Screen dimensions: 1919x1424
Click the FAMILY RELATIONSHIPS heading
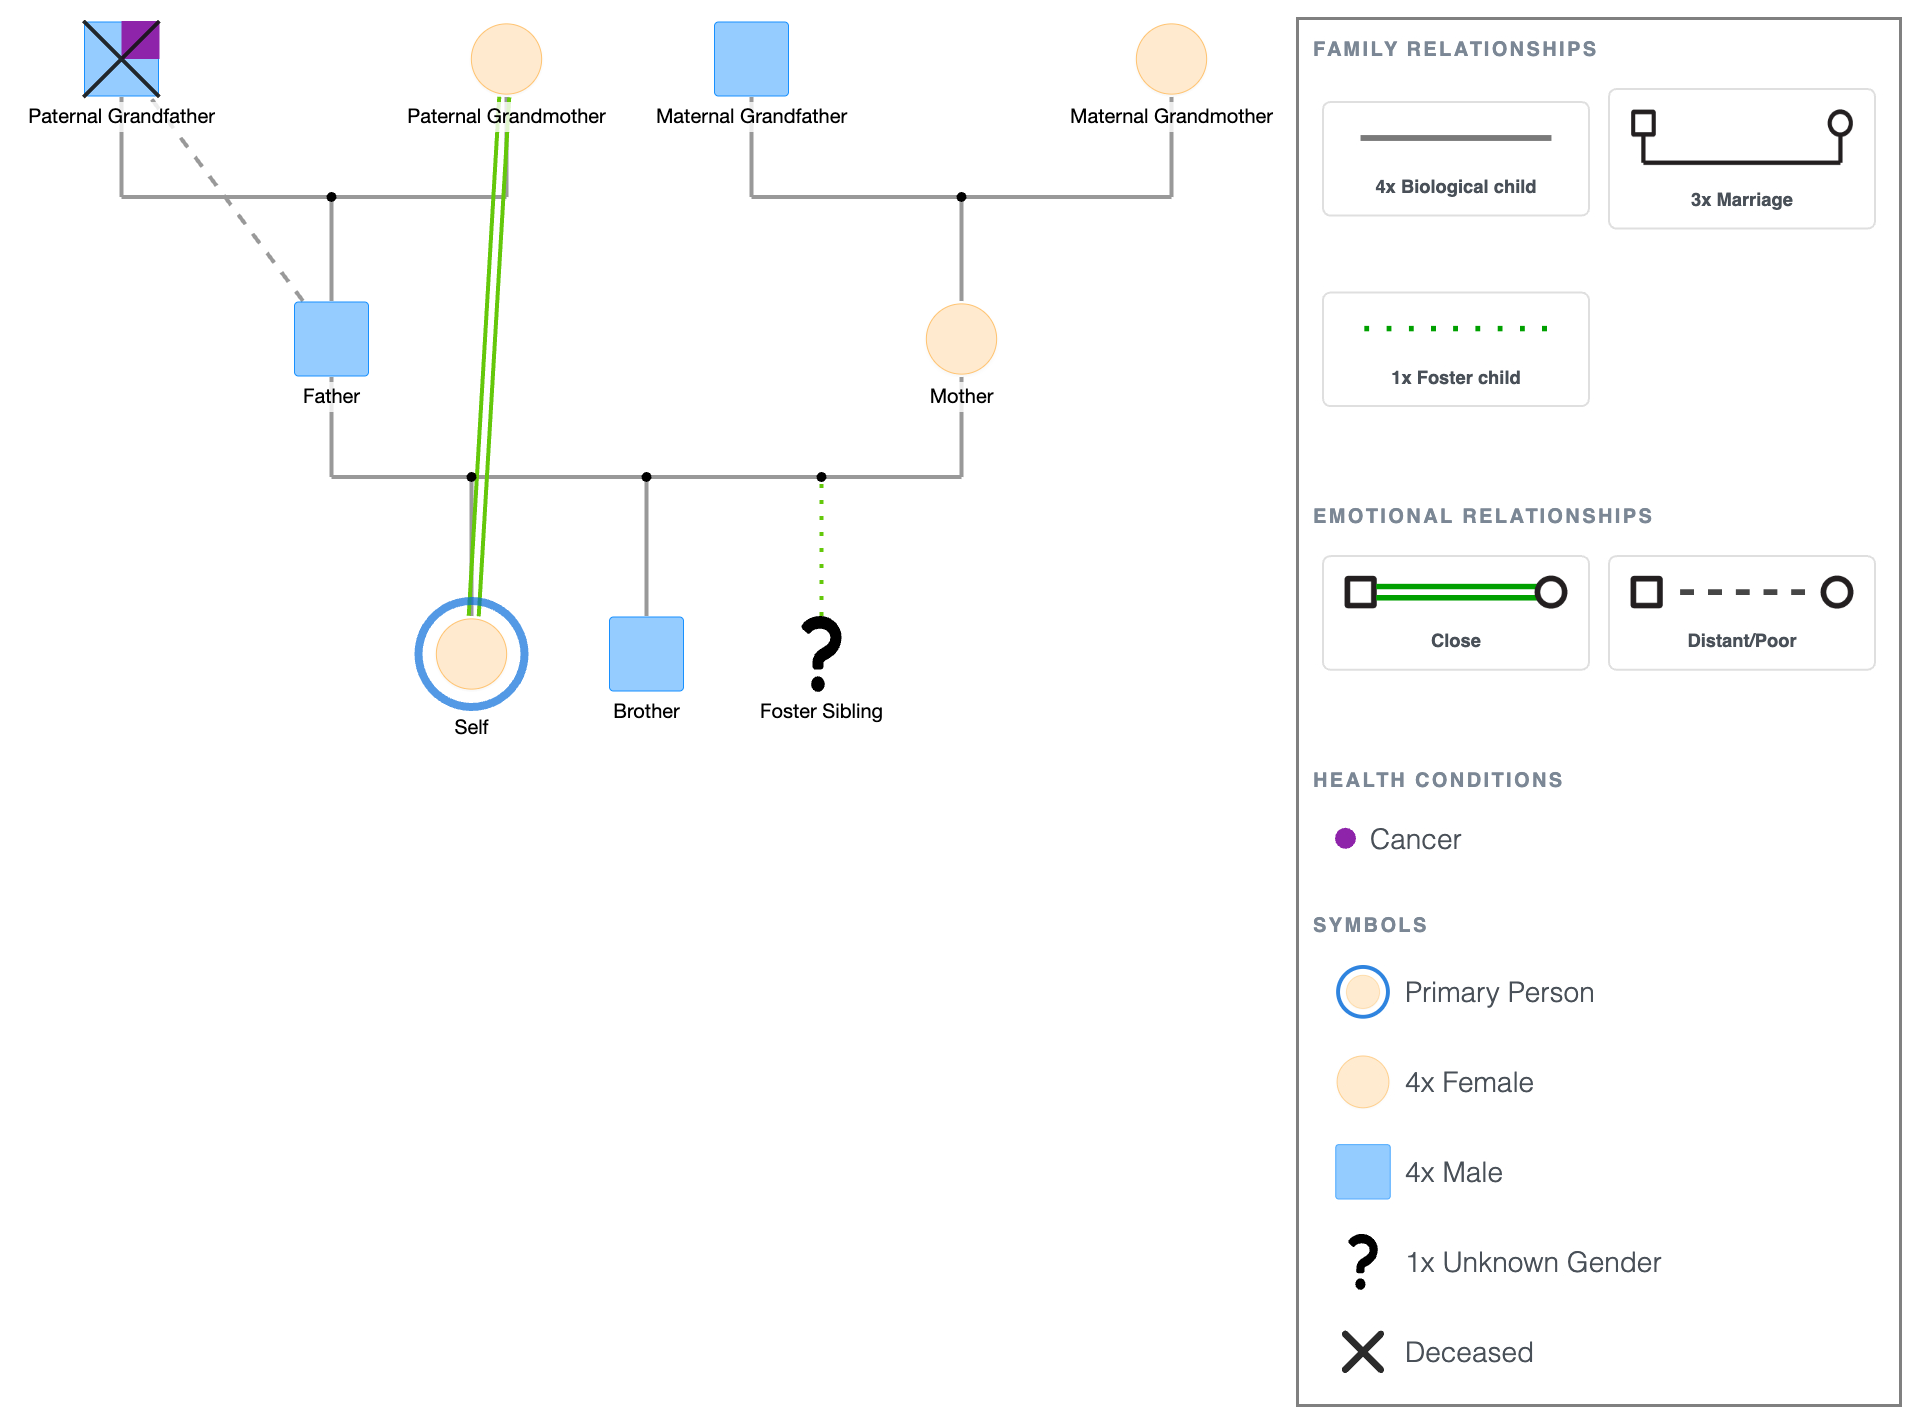pos(1454,49)
